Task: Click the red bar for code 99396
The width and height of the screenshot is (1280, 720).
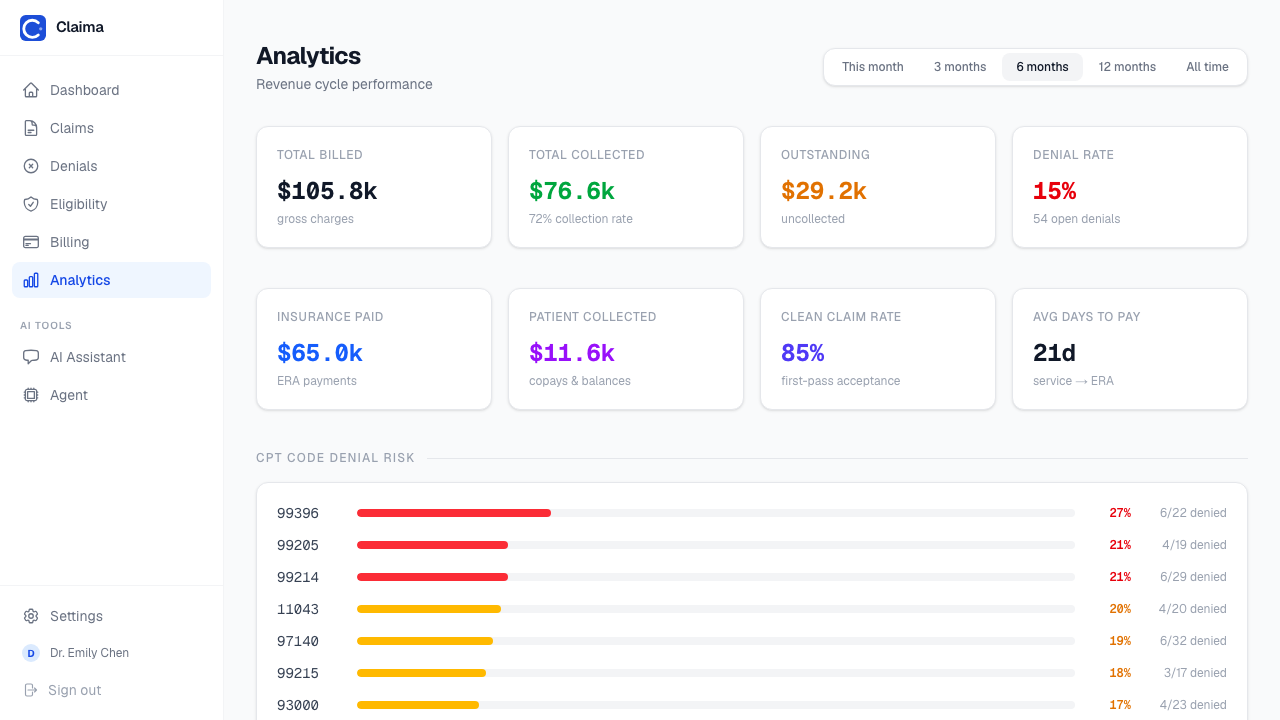Action: click(x=454, y=513)
